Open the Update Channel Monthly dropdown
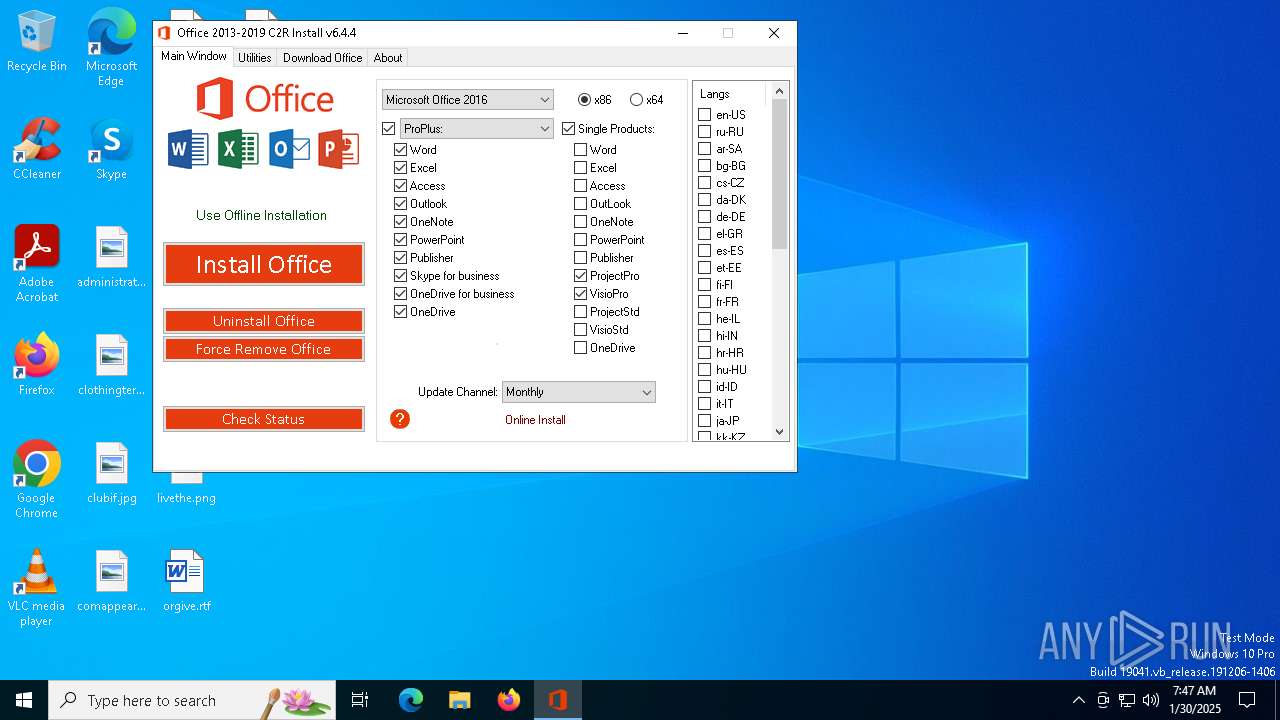This screenshot has width=1280, height=720. [578, 391]
